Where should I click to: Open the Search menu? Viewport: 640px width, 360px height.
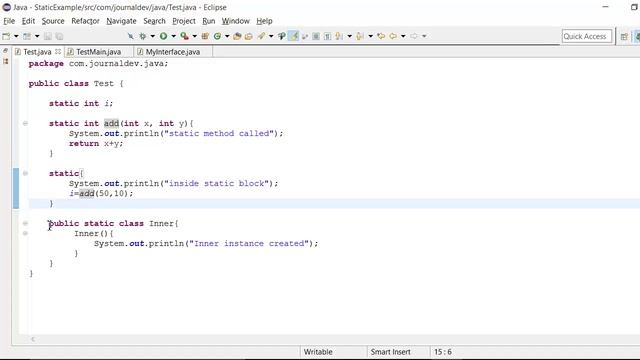pyautogui.click(x=154, y=21)
